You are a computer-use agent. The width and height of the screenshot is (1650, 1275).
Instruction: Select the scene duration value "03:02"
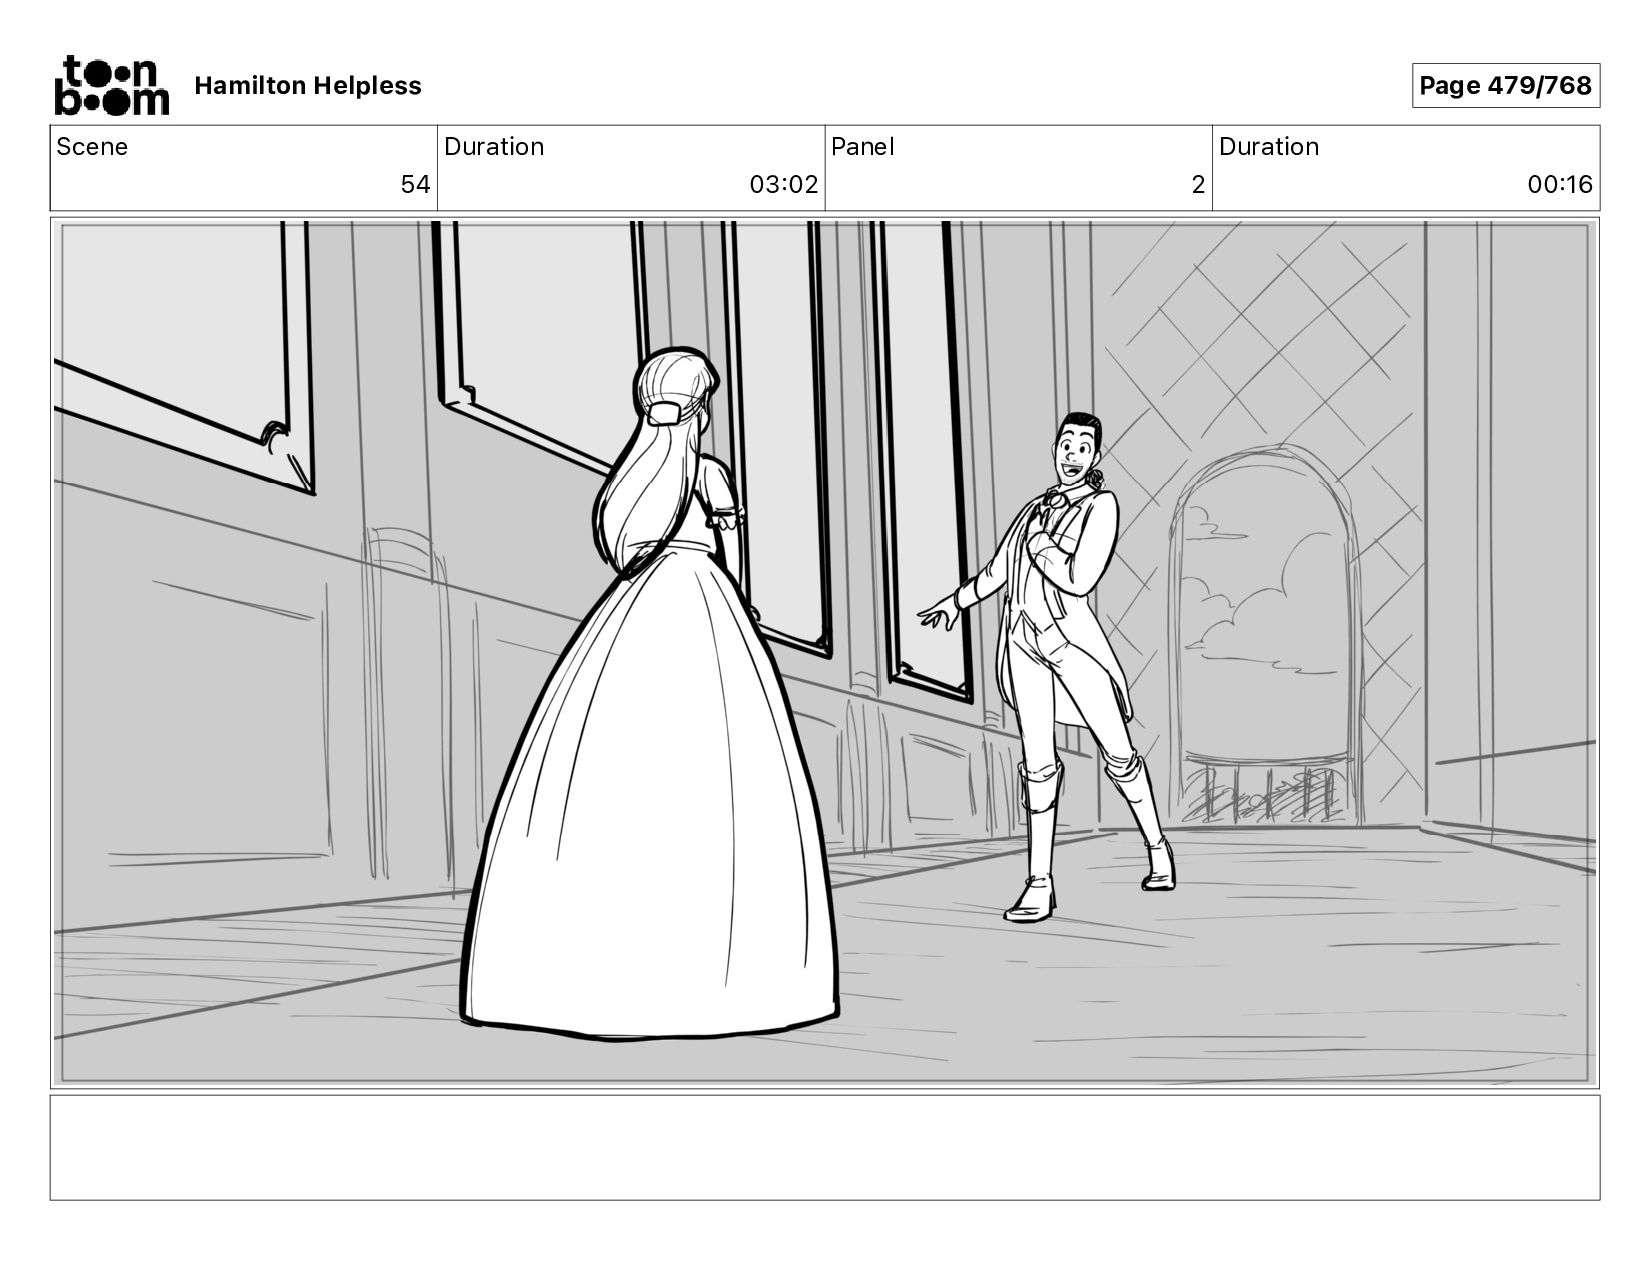click(x=784, y=185)
